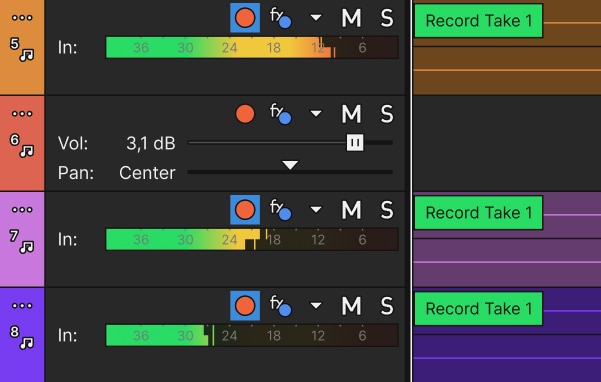The width and height of the screenshot is (601, 382).
Task: Arm track 6 for recording
Action: coord(245,114)
